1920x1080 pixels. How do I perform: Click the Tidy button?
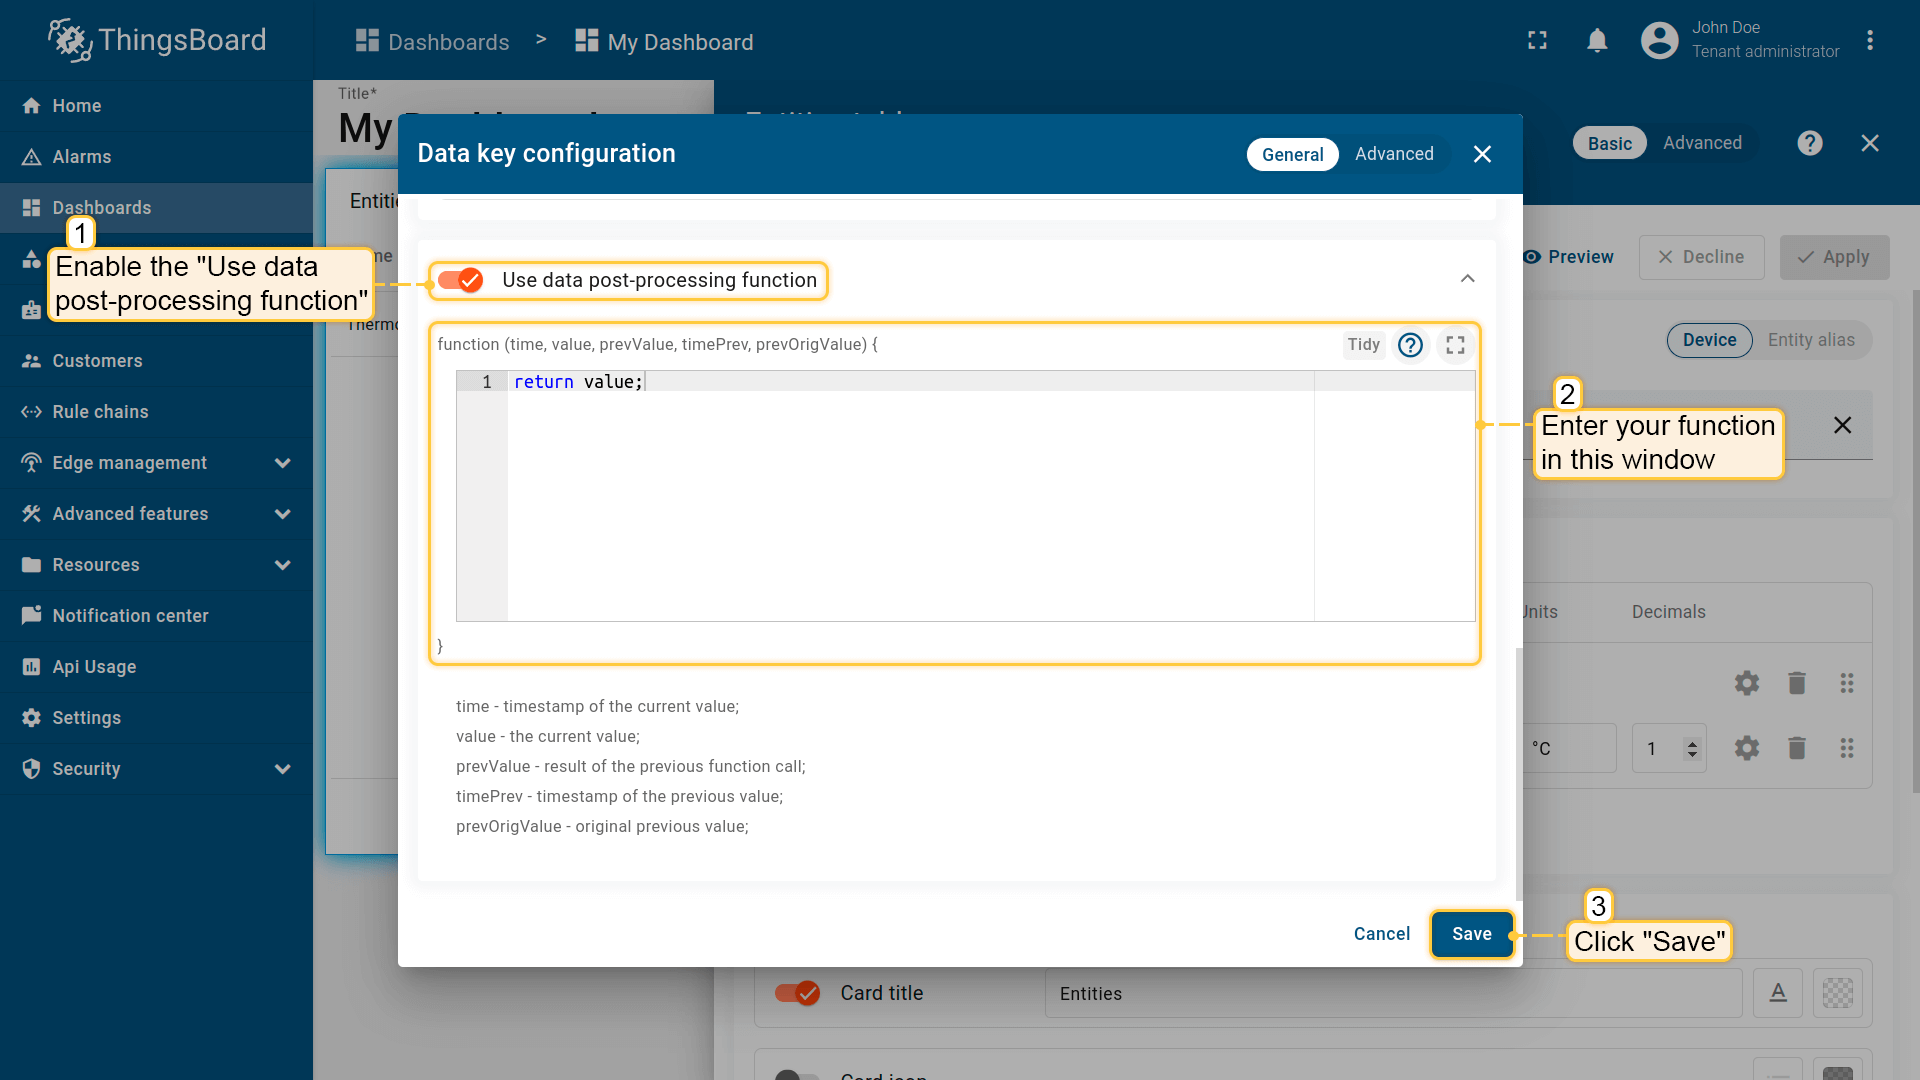(1363, 345)
